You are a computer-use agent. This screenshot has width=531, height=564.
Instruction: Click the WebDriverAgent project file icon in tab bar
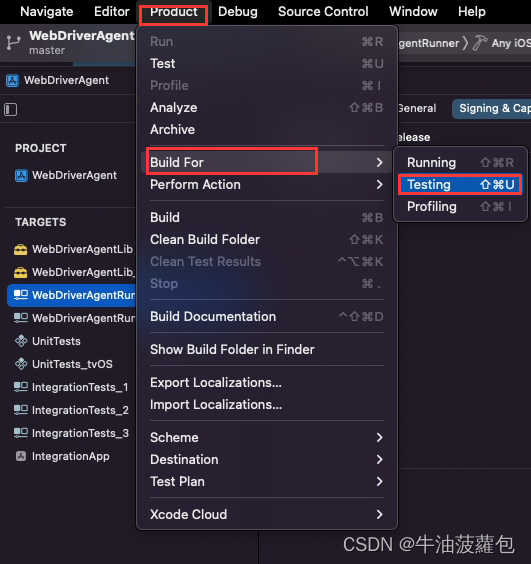pyautogui.click(x=12, y=80)
